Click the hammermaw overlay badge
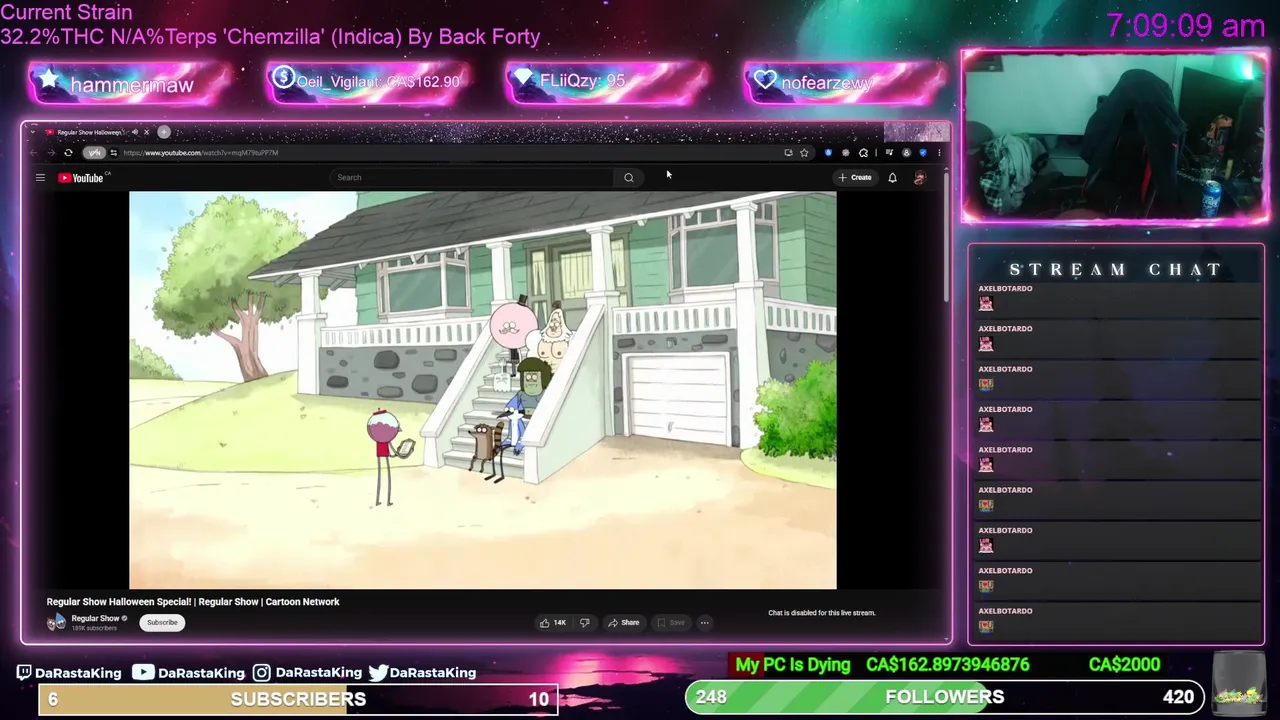The height and width of the screenshot is (720, 1280). (130, 84)
